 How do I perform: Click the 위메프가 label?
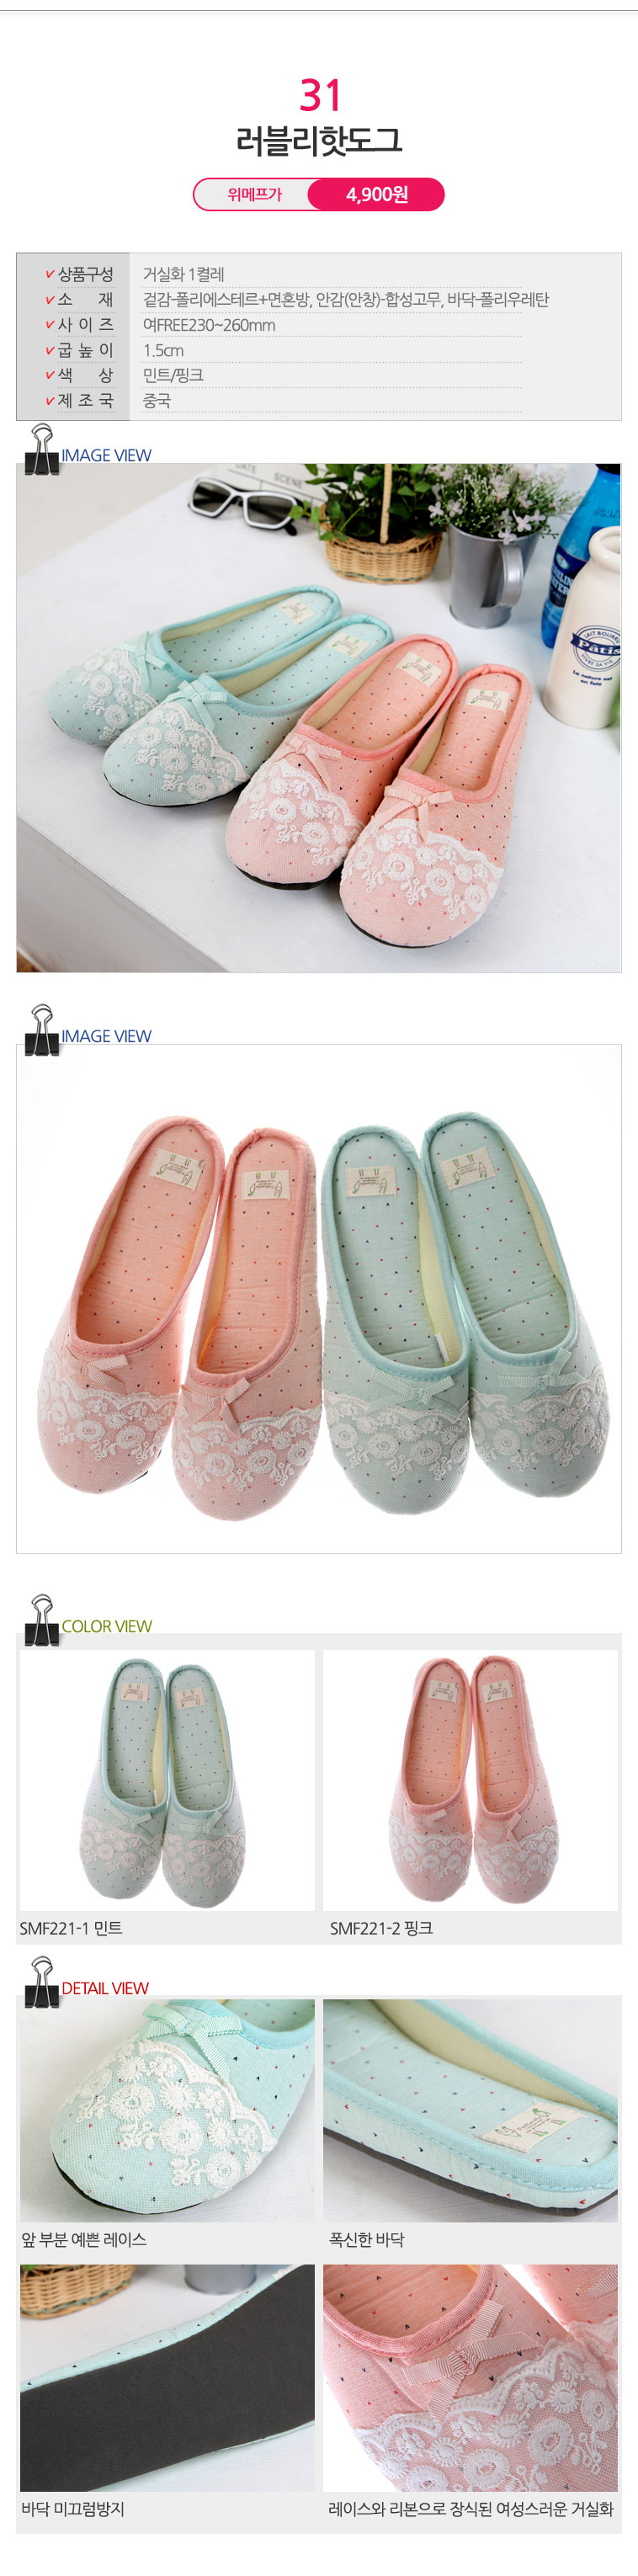coord(254,194)
